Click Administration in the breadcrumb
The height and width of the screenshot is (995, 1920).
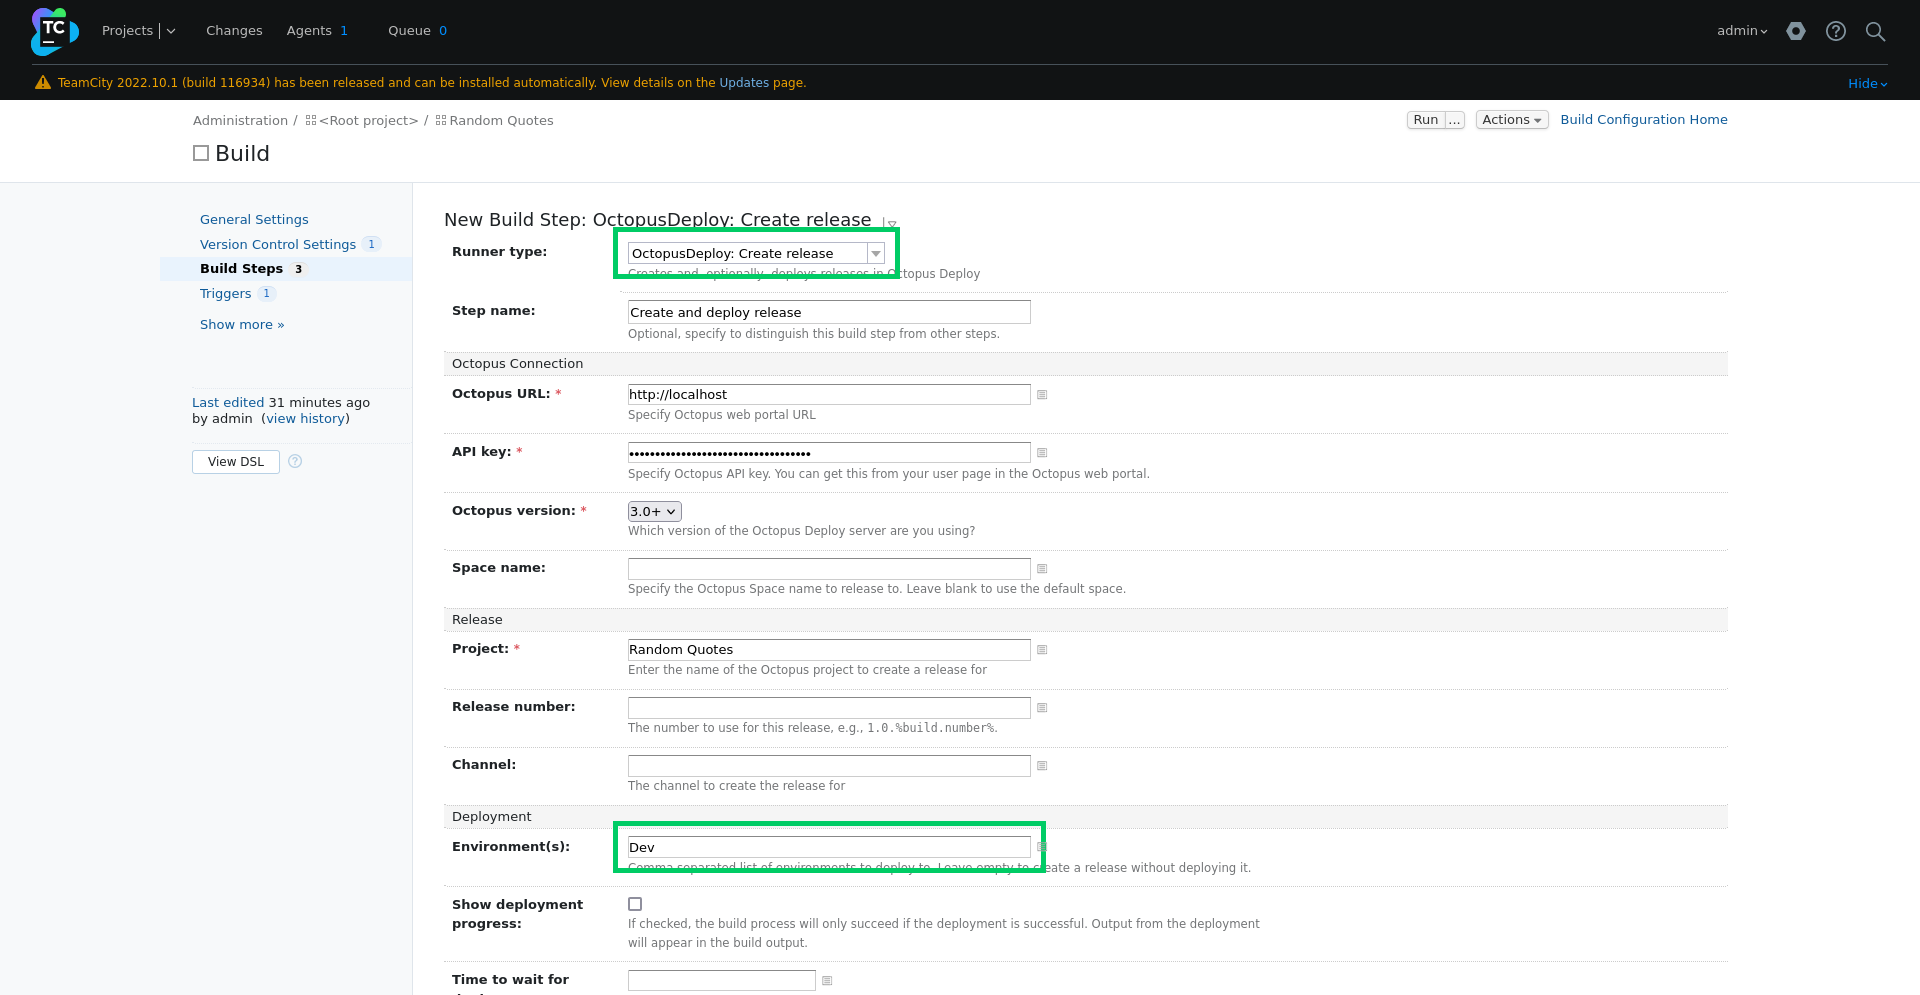click(240, 121)
